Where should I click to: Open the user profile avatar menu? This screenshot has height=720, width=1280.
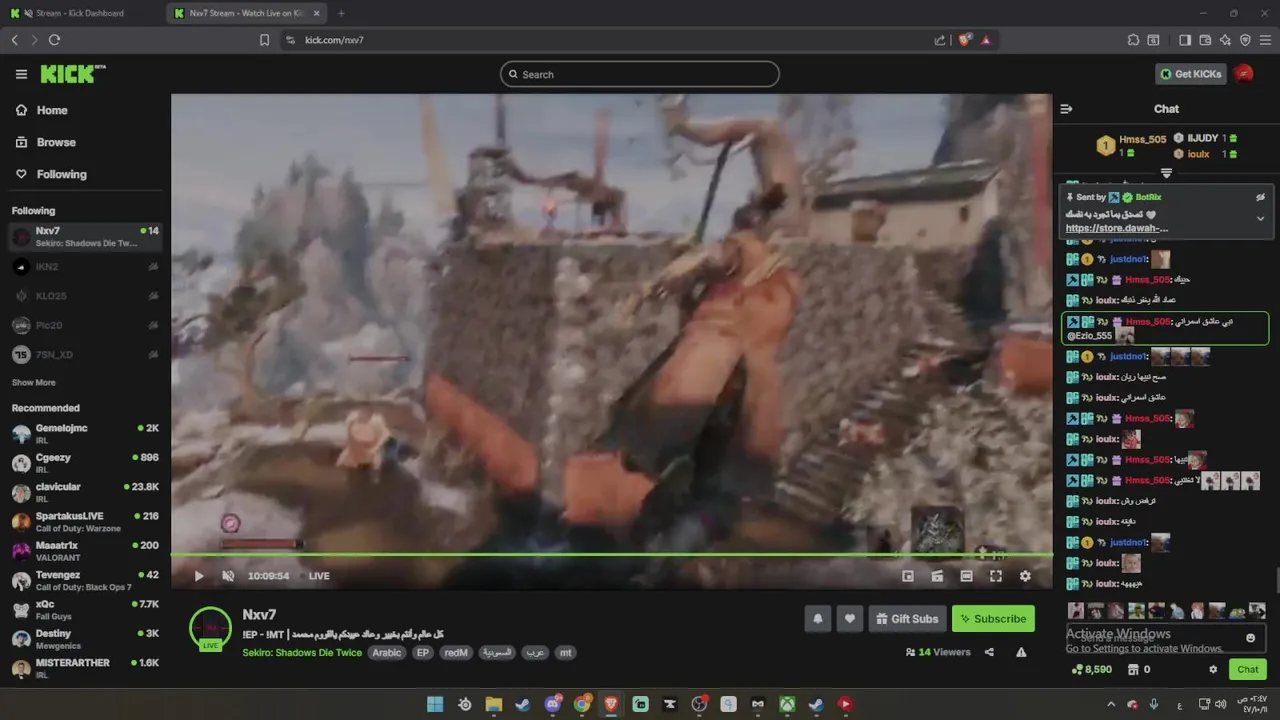[x=1243, y=74]
